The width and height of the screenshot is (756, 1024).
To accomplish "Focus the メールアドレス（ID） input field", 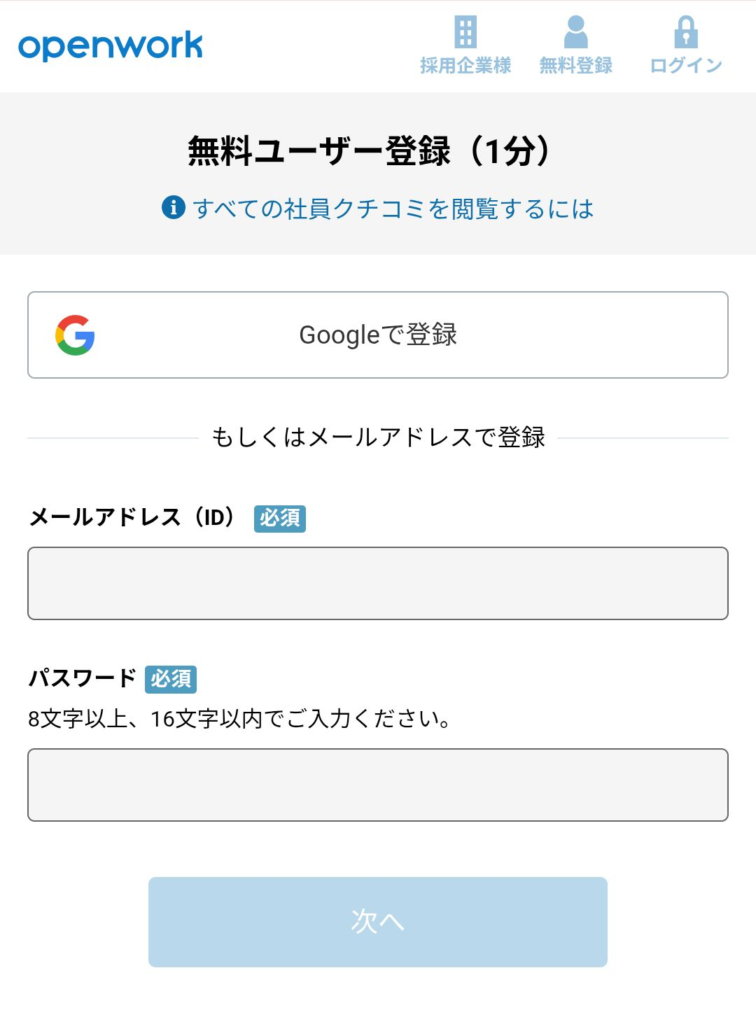I will click(378, 583).
